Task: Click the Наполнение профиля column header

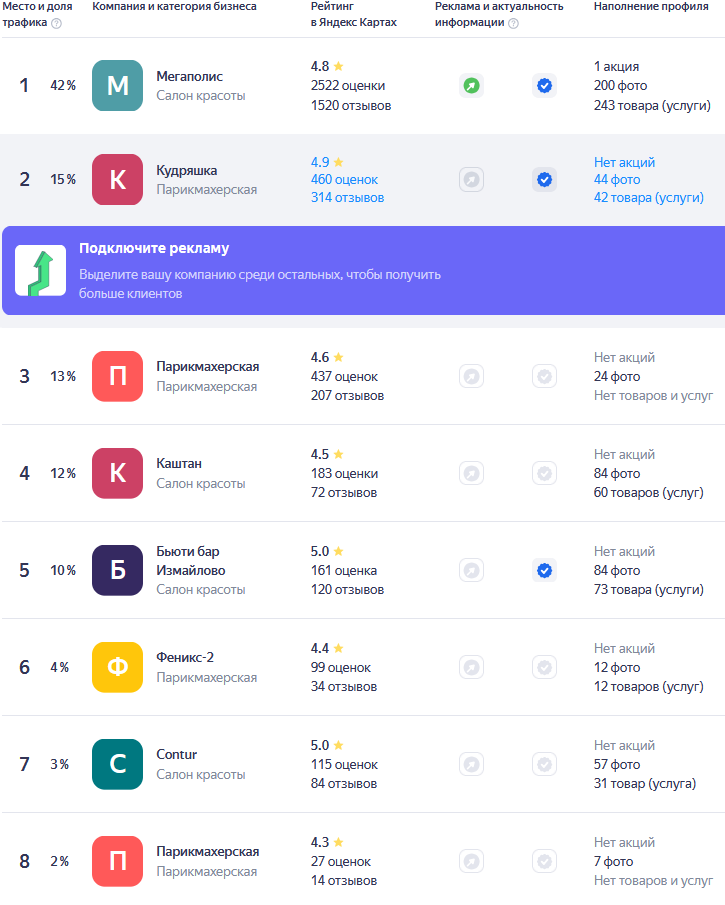Action: (651, 6)
